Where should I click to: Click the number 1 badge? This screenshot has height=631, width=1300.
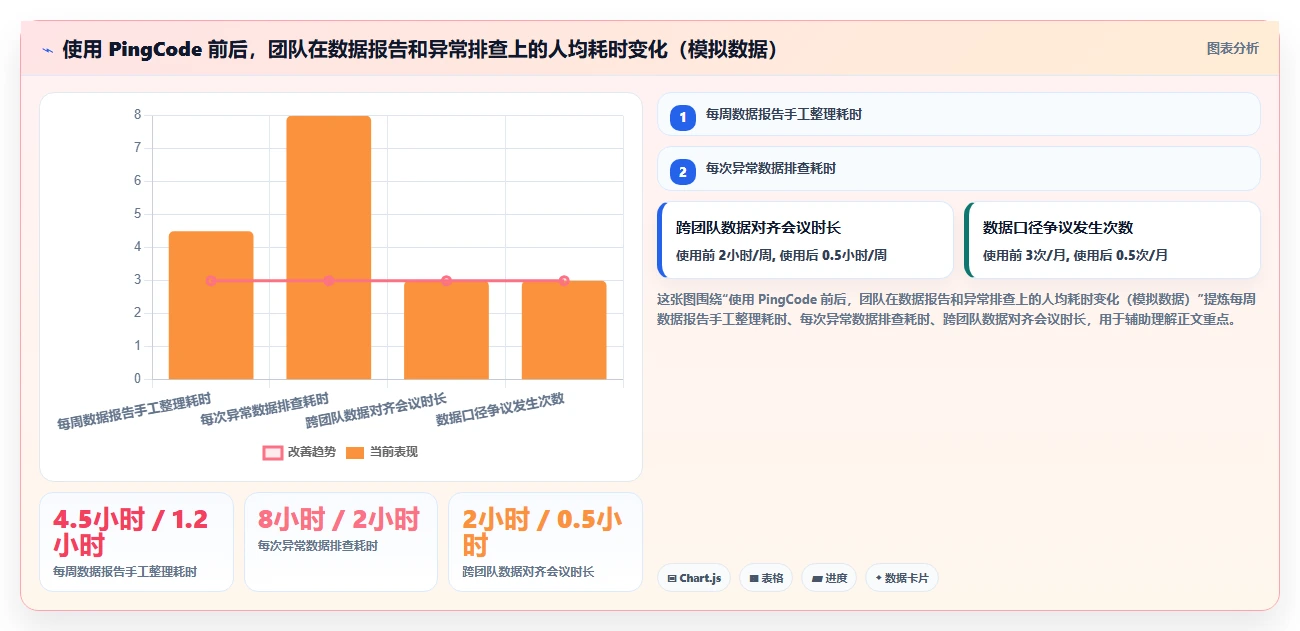point(683,116)
